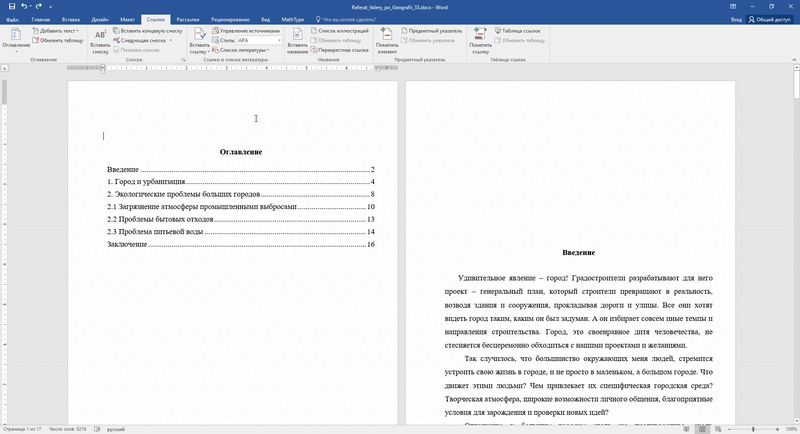Viewport: 800px width, 434px height.
Task: Click the 'Введение' table of contents entry
Action: click(241, 169)
